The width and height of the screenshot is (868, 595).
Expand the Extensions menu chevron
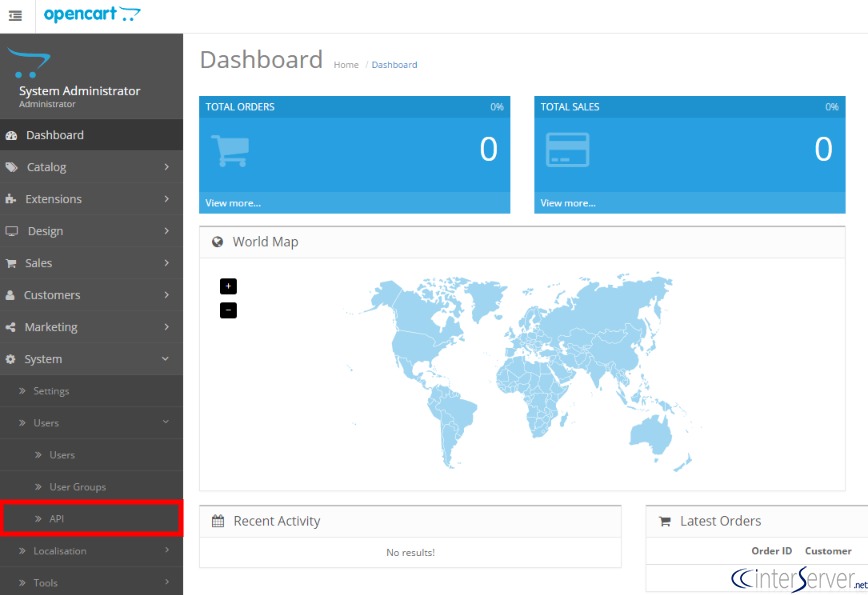(x=167, y=199)
